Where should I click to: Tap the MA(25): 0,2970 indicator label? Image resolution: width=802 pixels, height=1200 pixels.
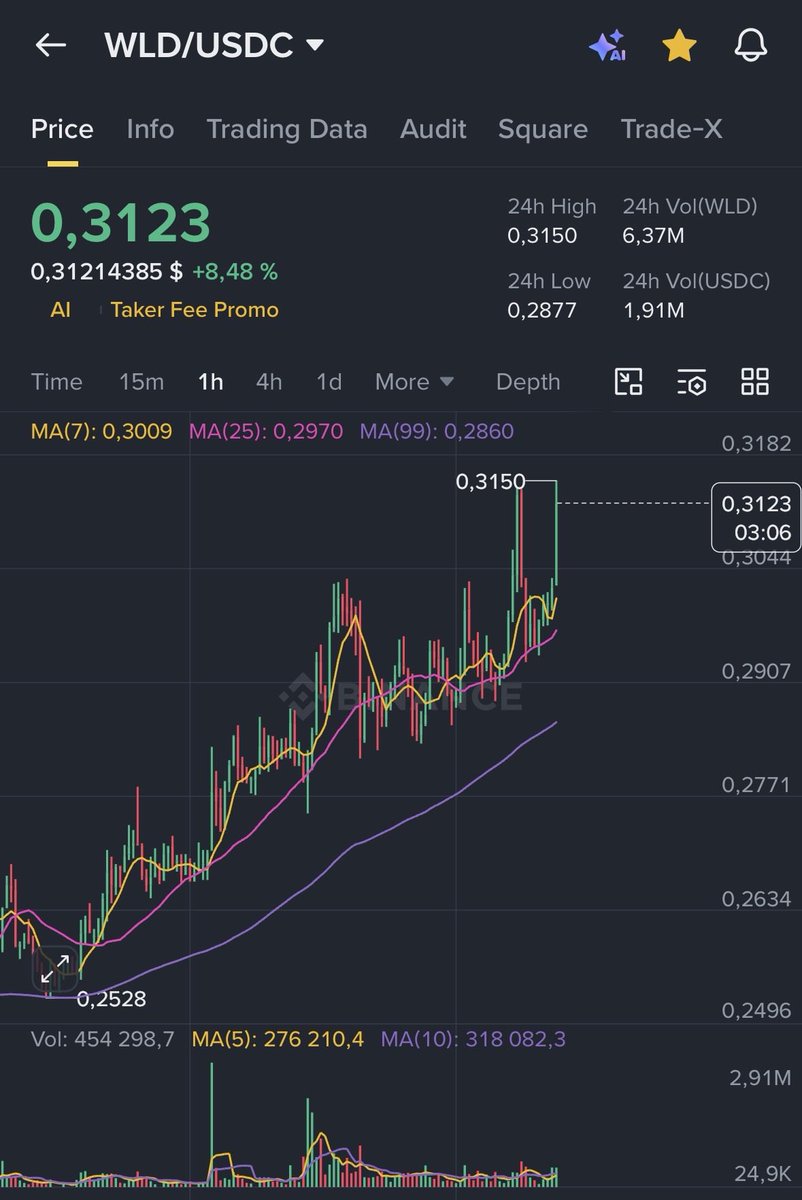coord(266,432)
